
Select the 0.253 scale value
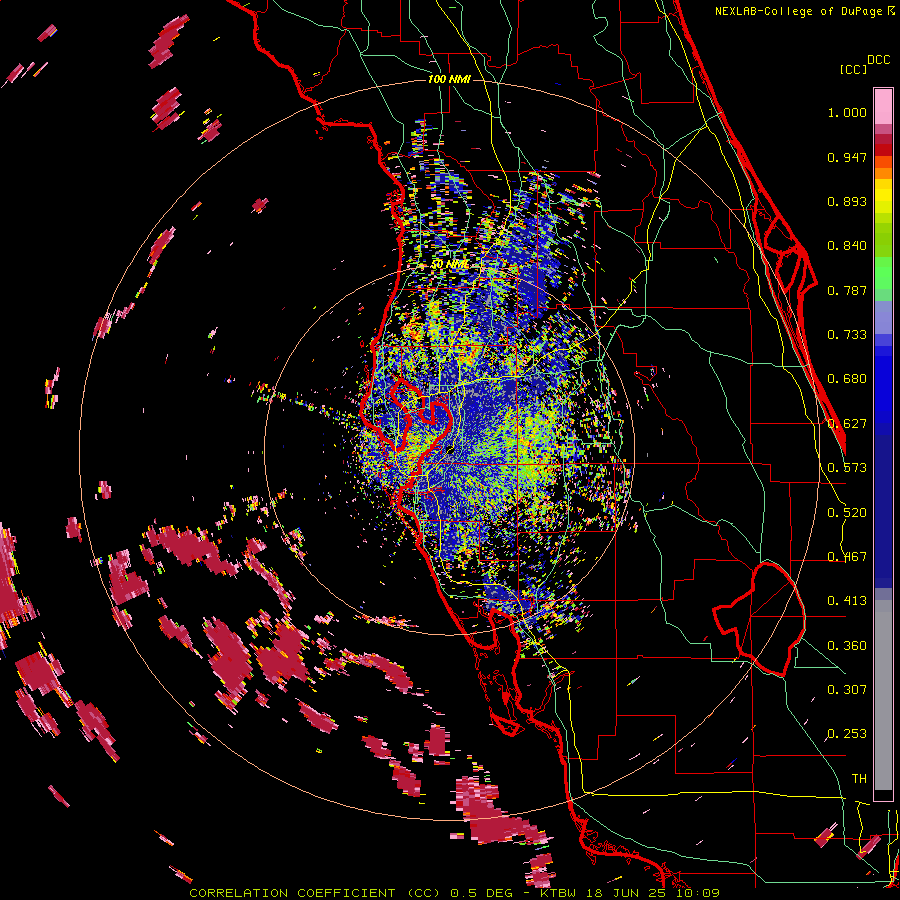pyautogui.click(x=847, y=734)
